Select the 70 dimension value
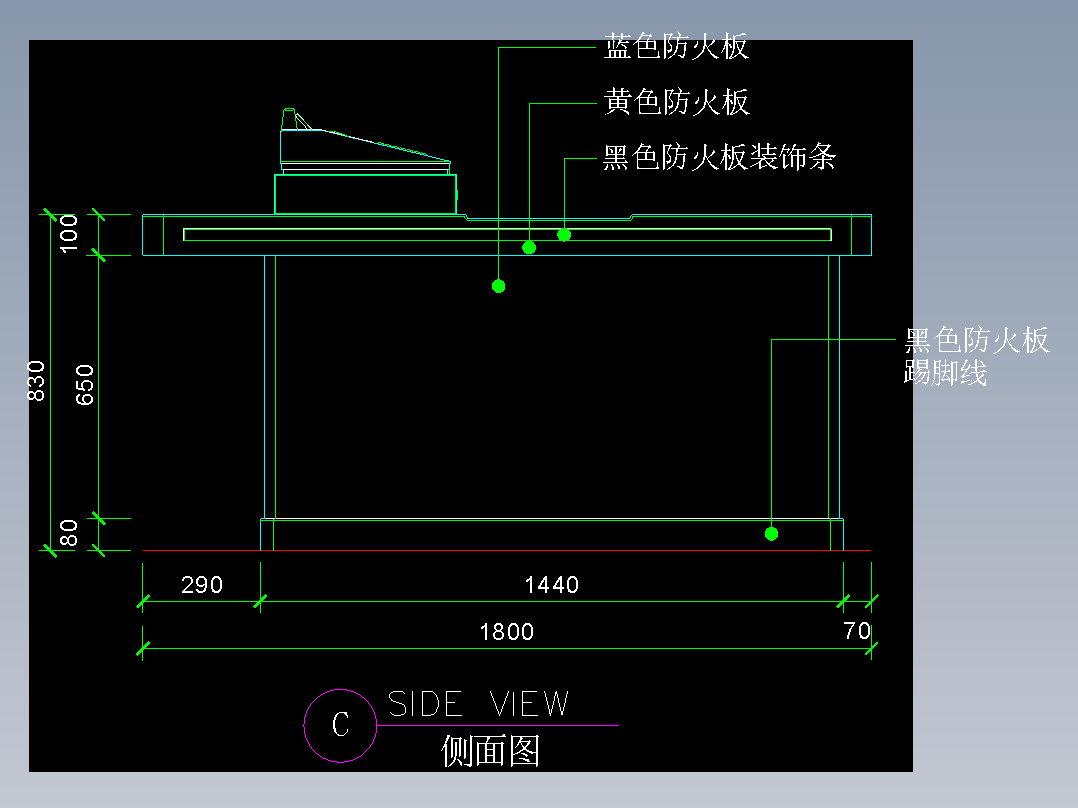Image resolution: width=1078 pixels, height=808 pixels. click(857, 631)
